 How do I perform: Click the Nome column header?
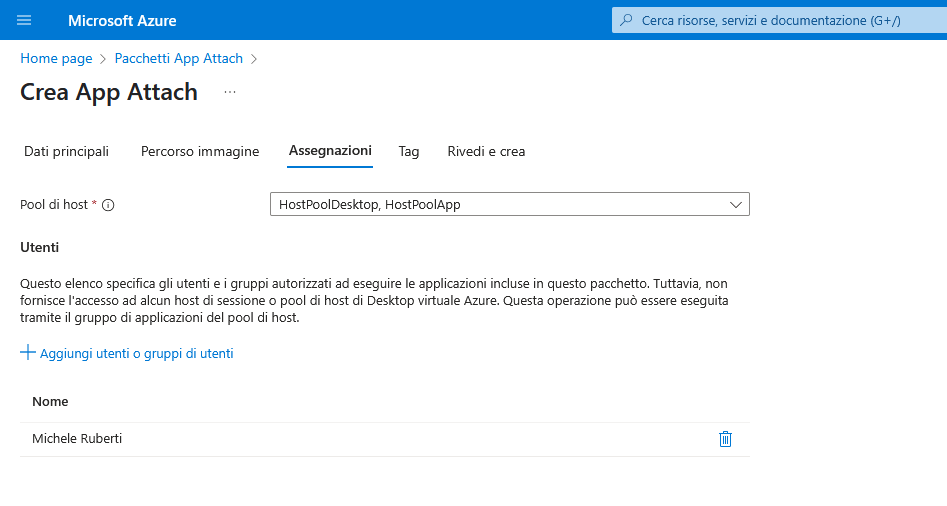point(50,402)
